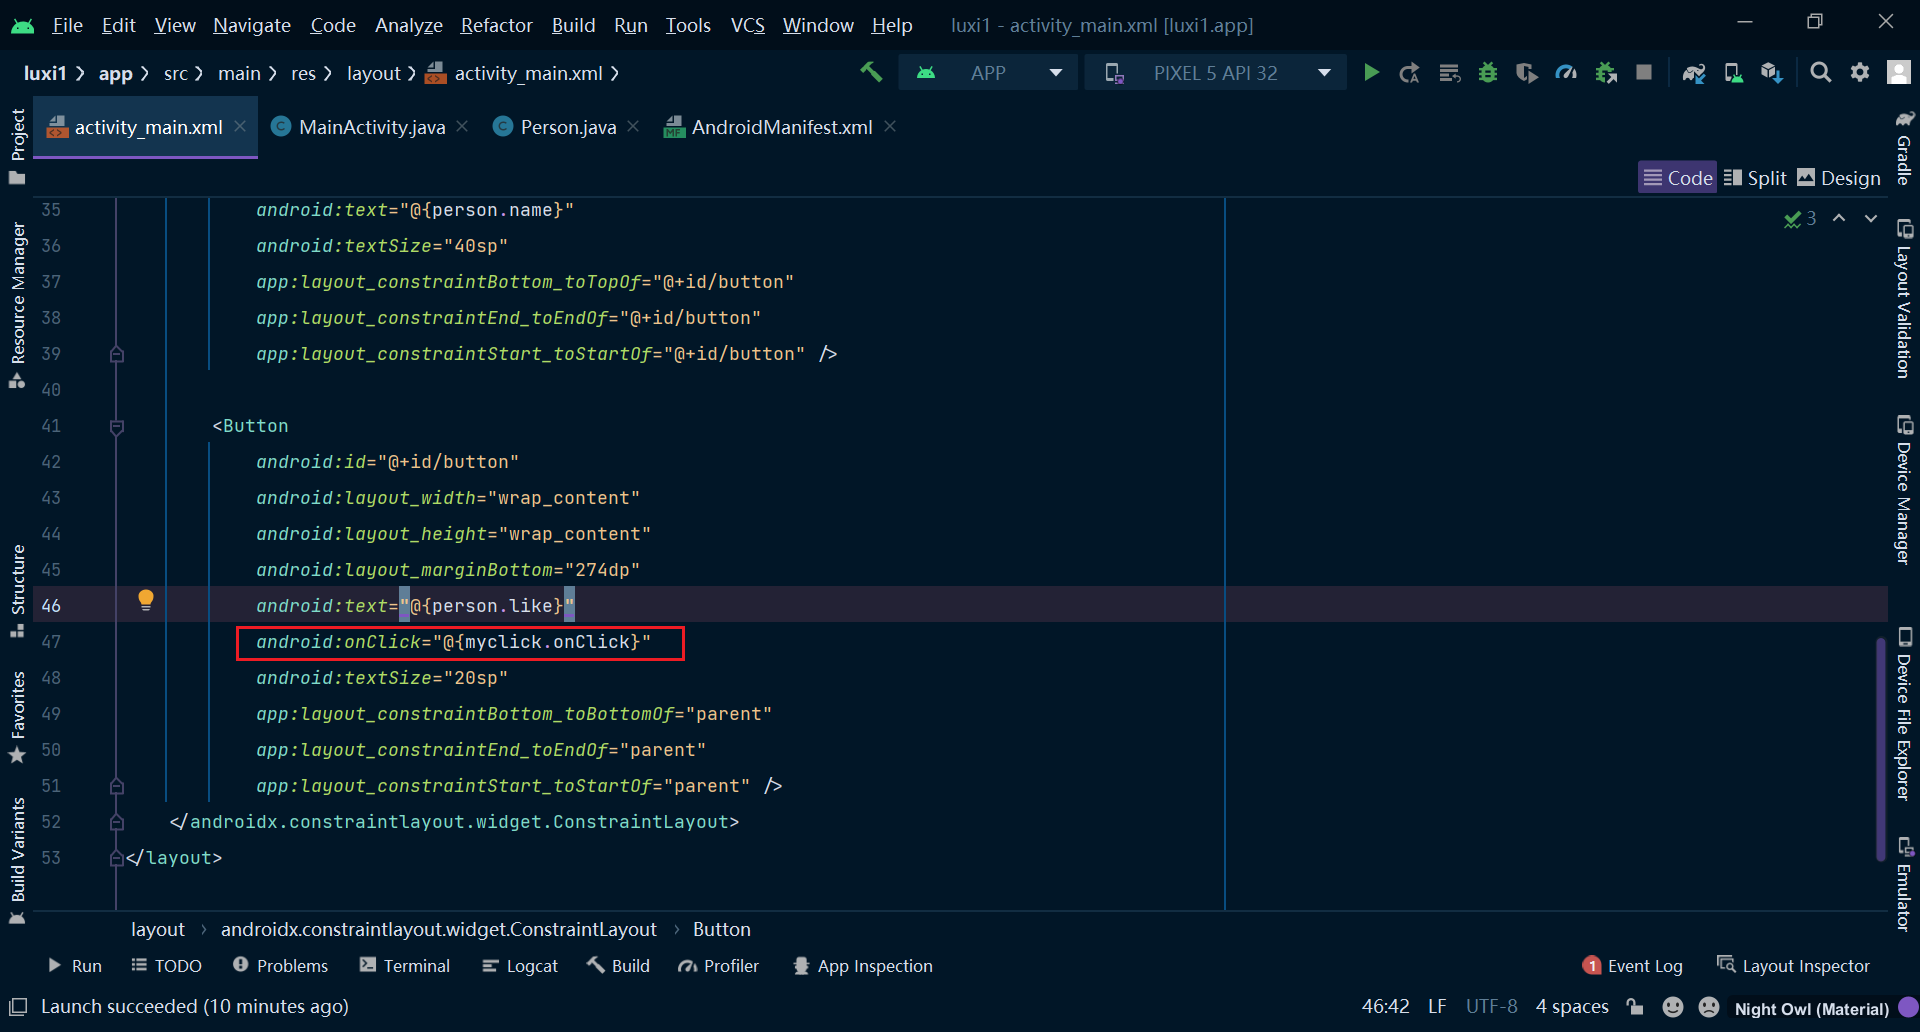
Task: Open the Device Manager toolbar icon
Action: coord(1733,72)
